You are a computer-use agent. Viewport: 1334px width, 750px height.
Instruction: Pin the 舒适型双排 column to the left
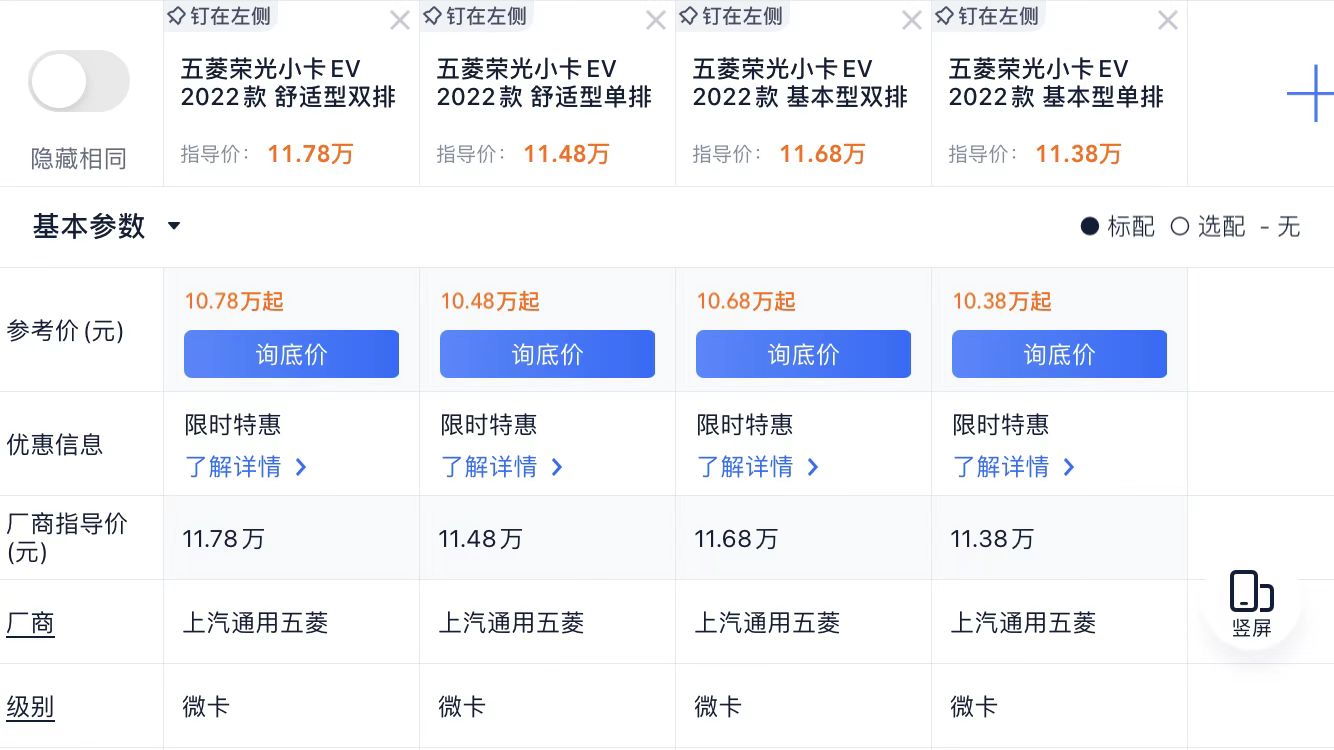[218, 16]
